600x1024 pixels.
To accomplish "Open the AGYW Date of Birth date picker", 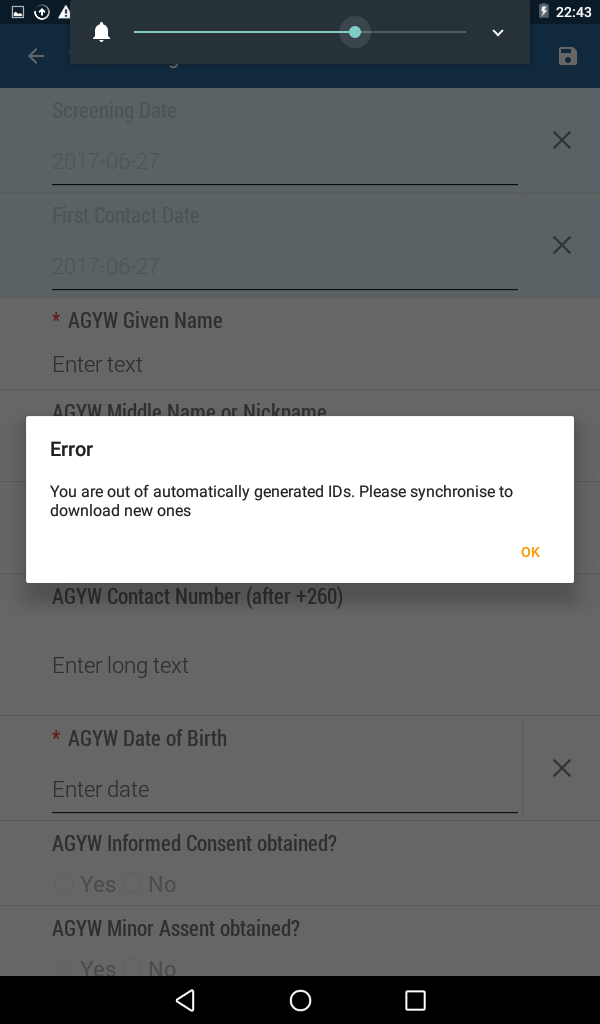I will coord(285,790).
